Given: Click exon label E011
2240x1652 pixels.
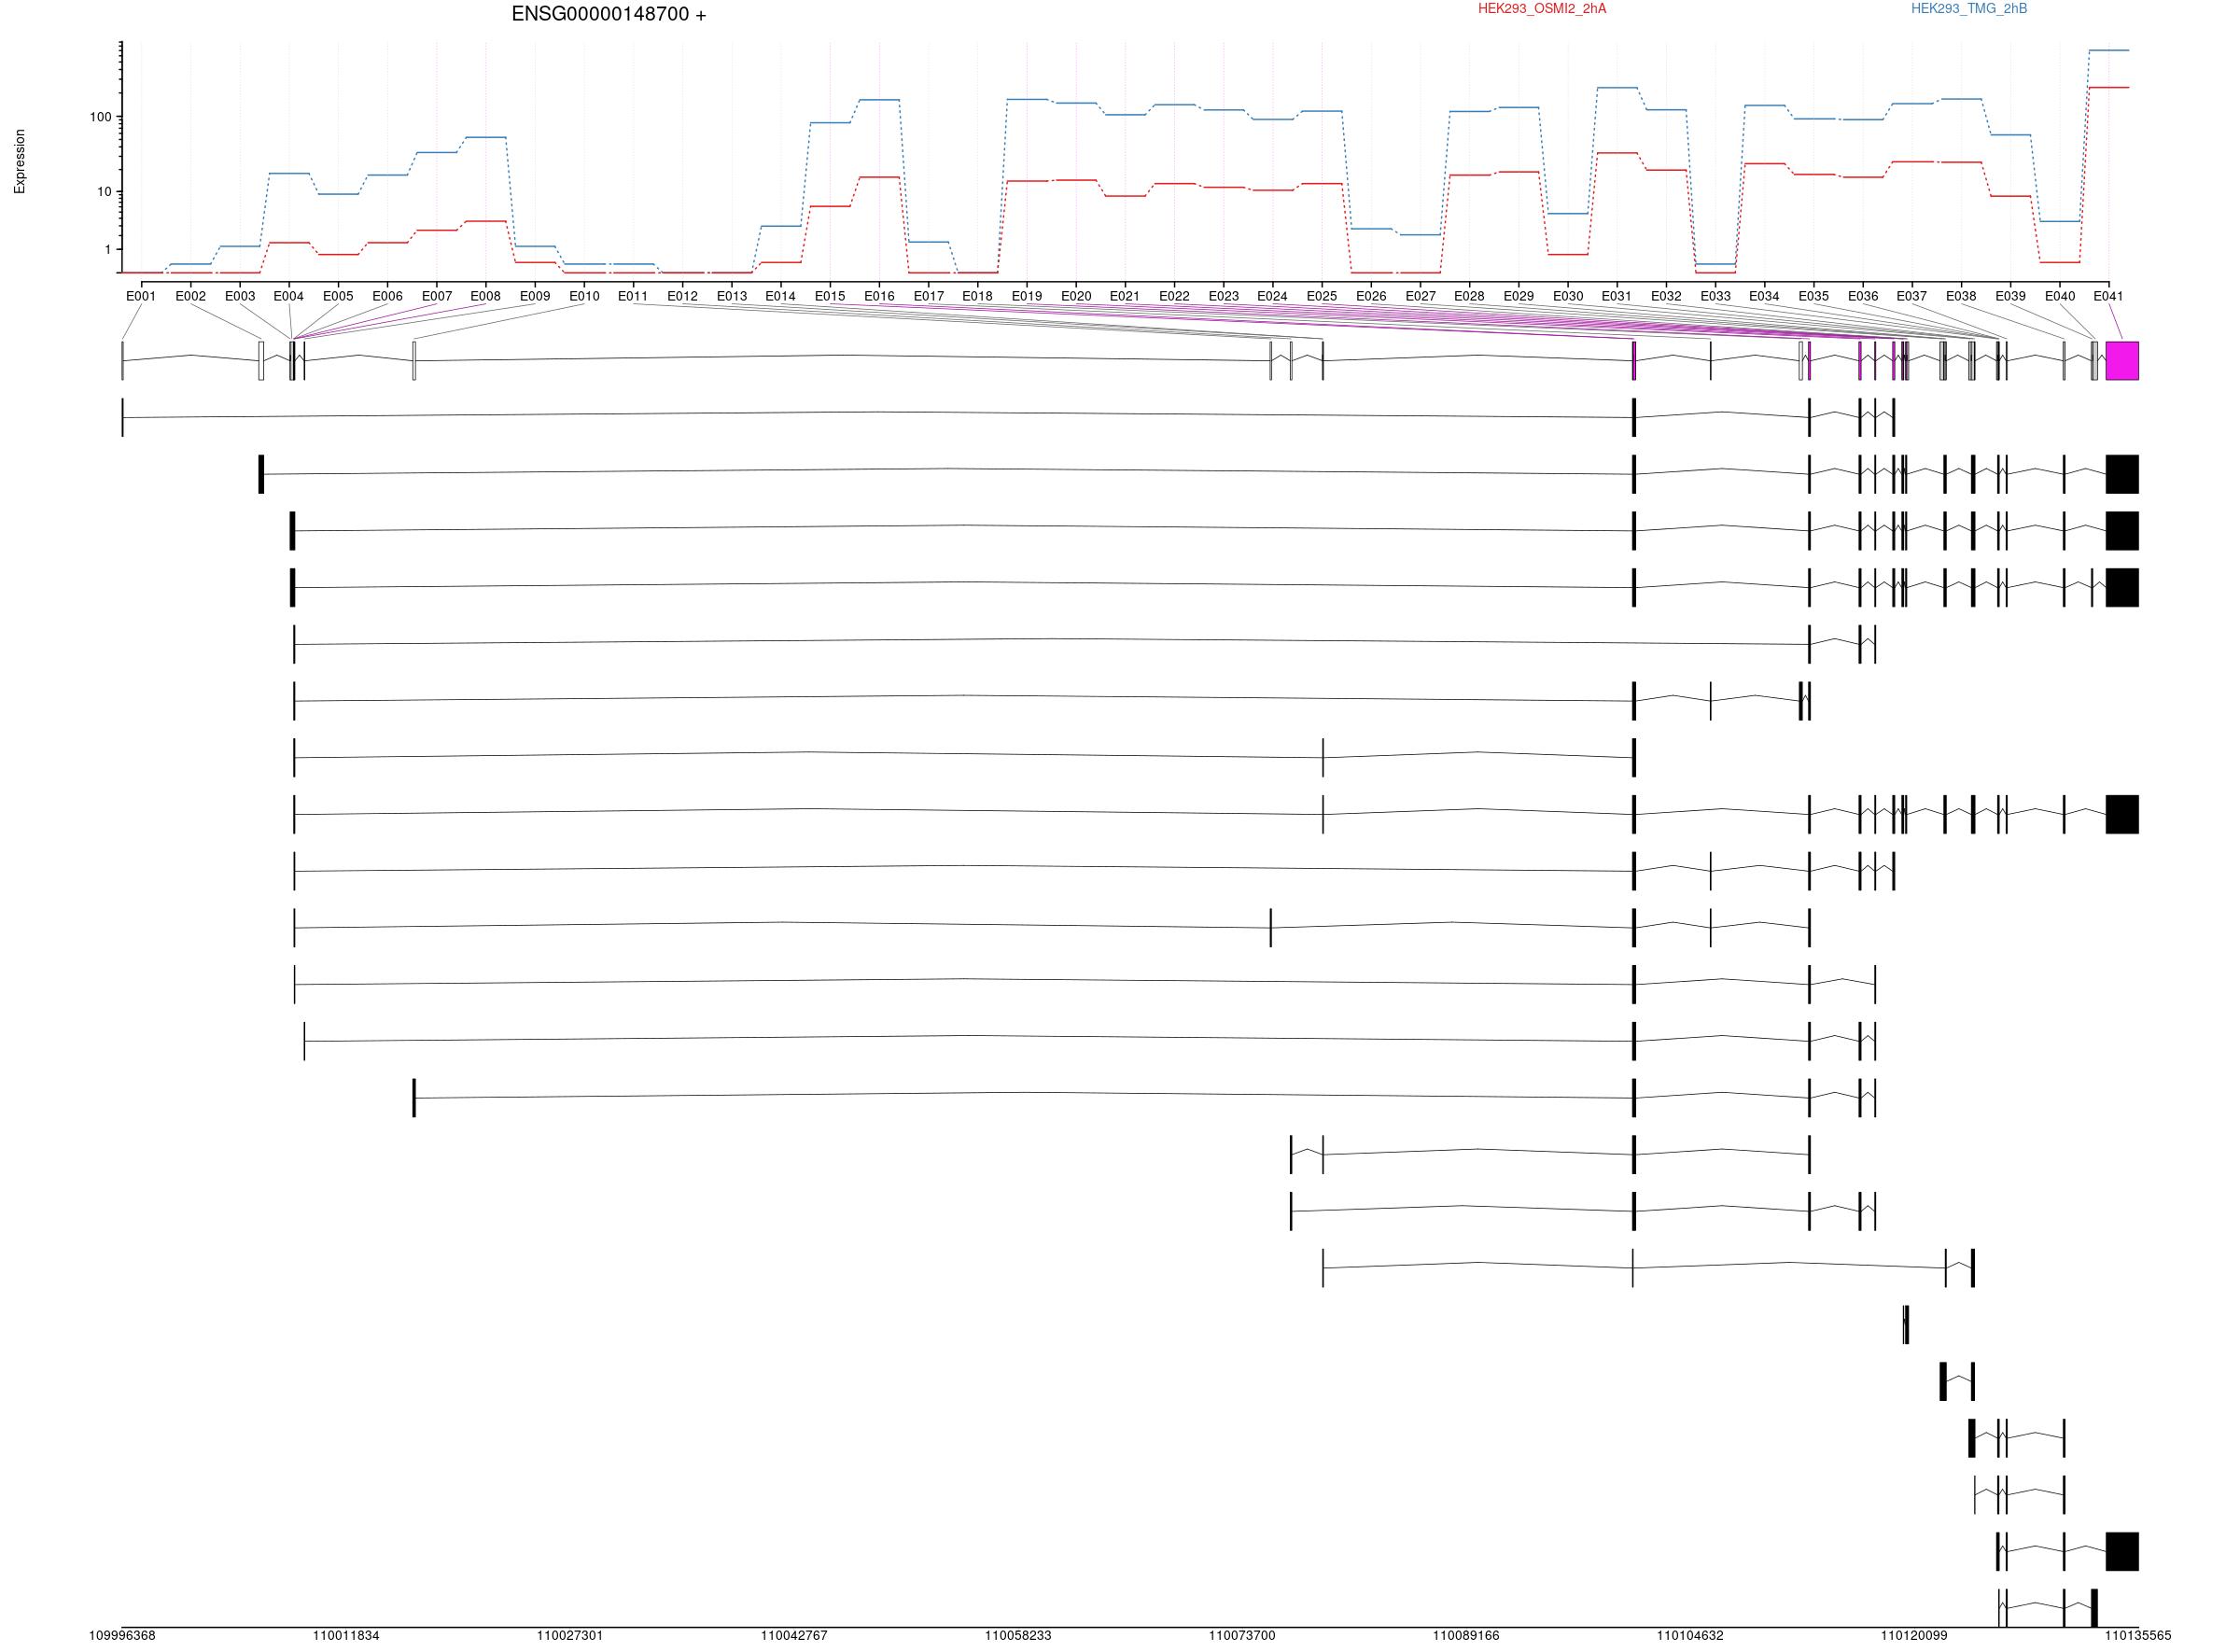Looking at the screenshot, I should coord(633,296).
